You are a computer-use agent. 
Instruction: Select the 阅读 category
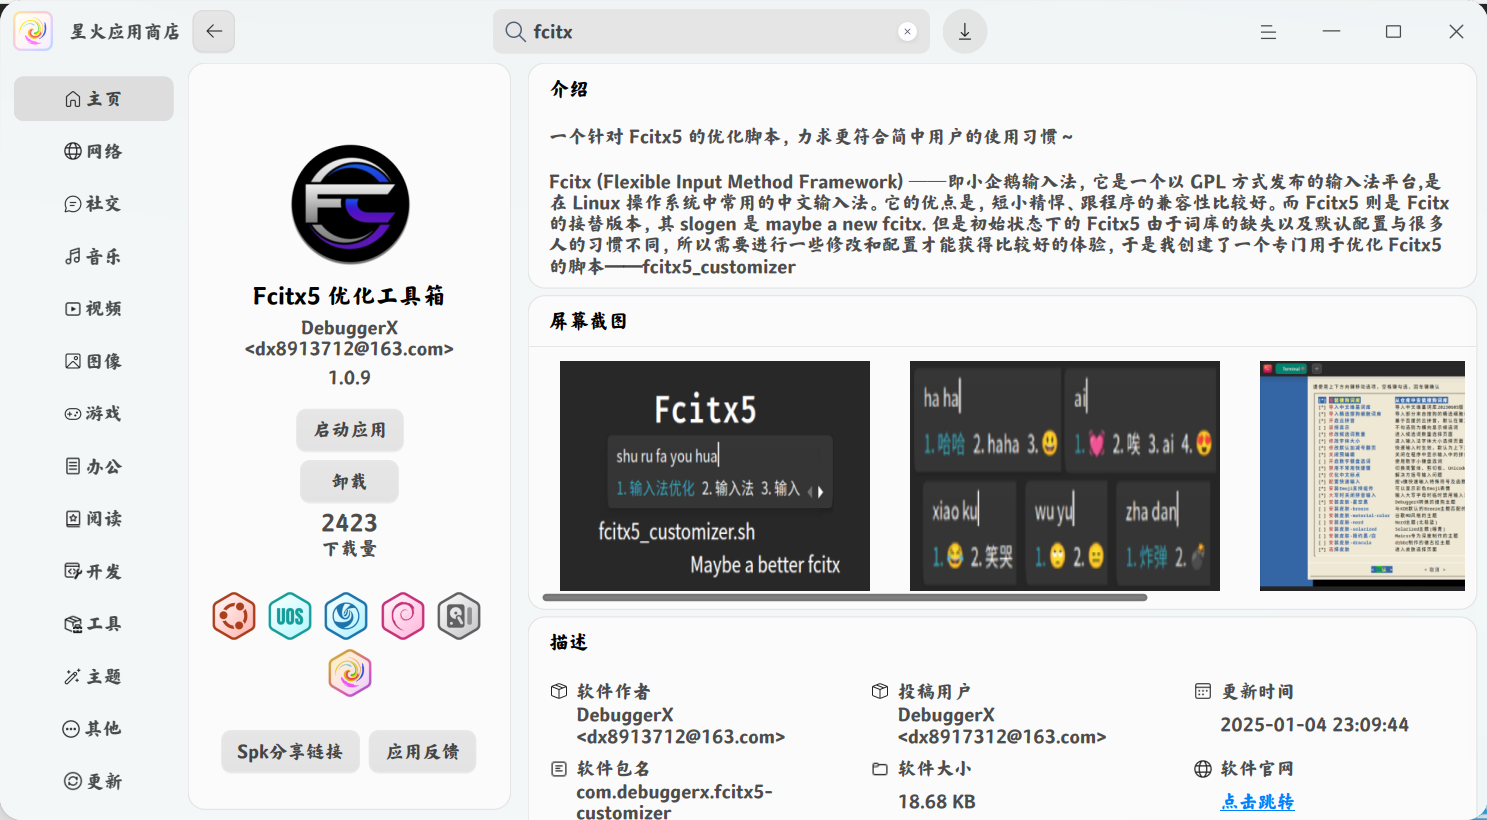(x=94, y=519)
